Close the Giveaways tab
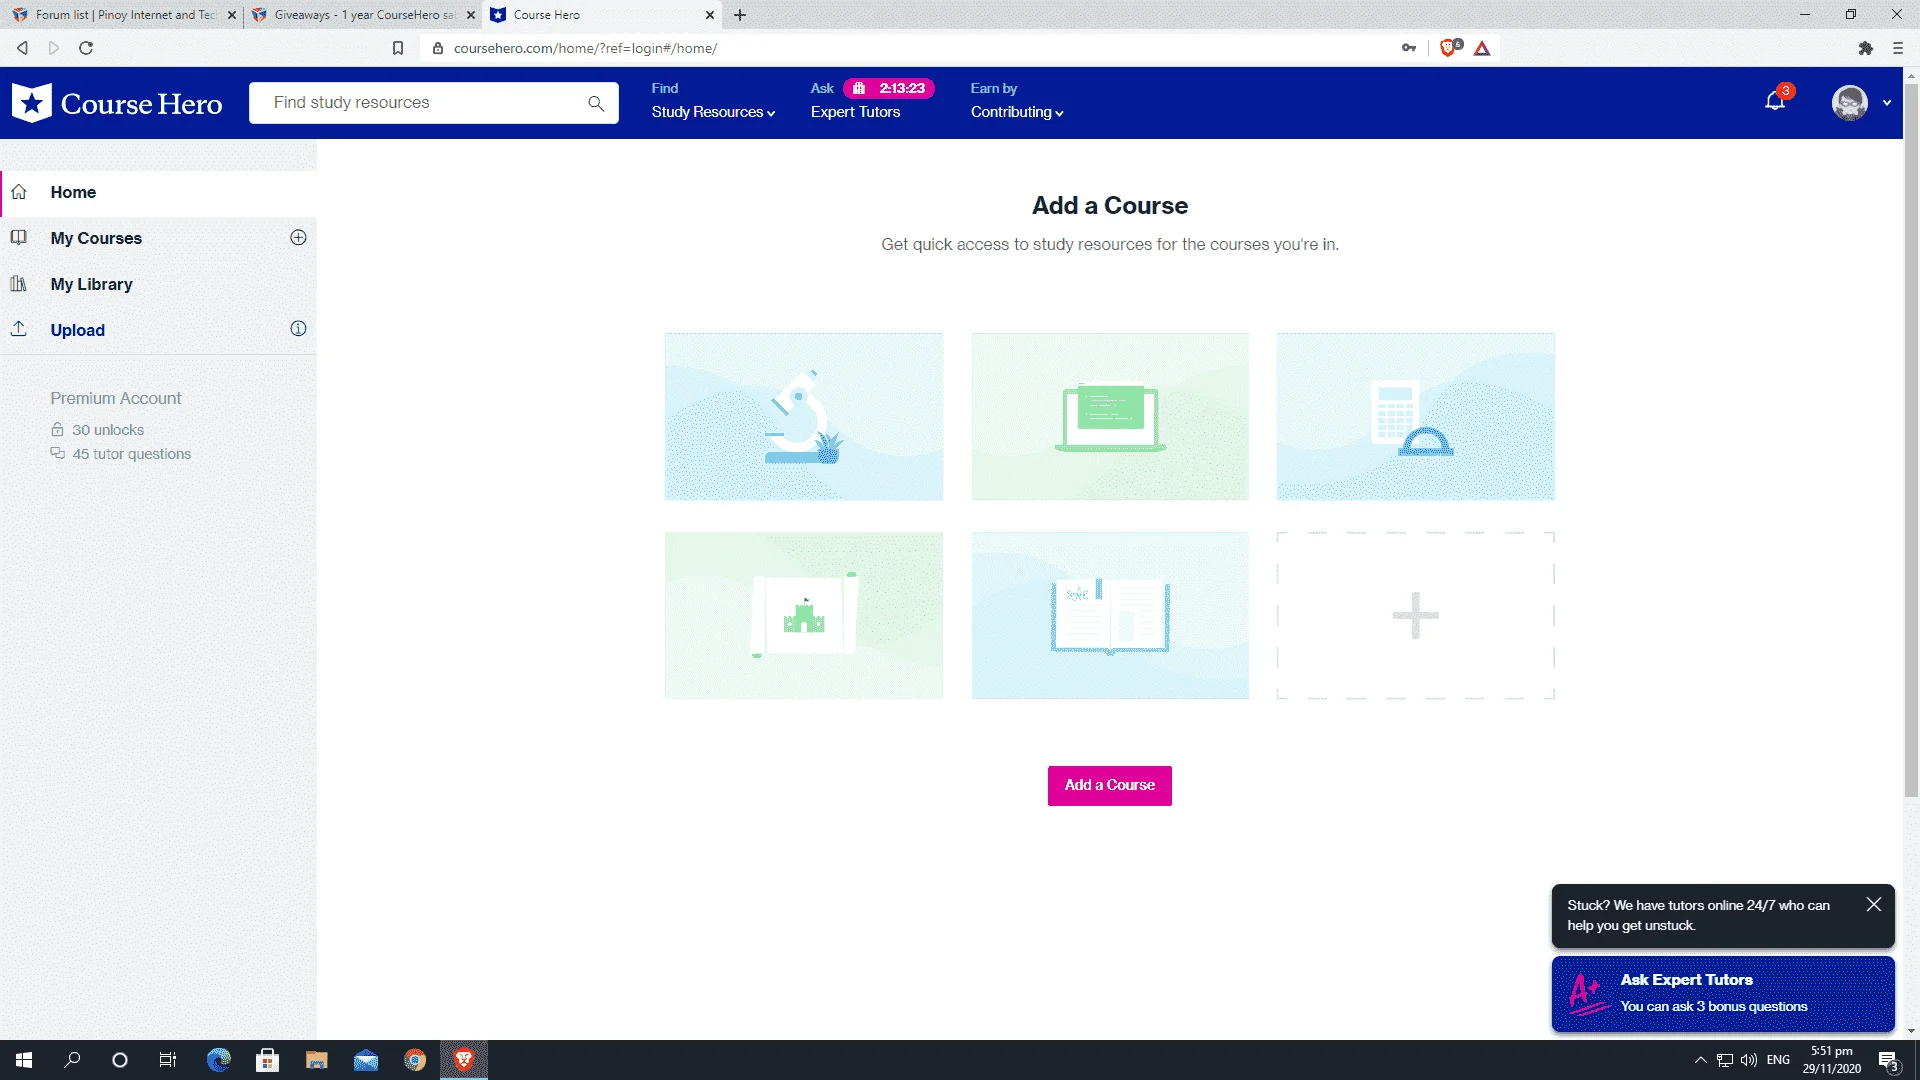The width and height of the screenshot is (1920, 1080). pyautogui.click(x=472, y=15)
